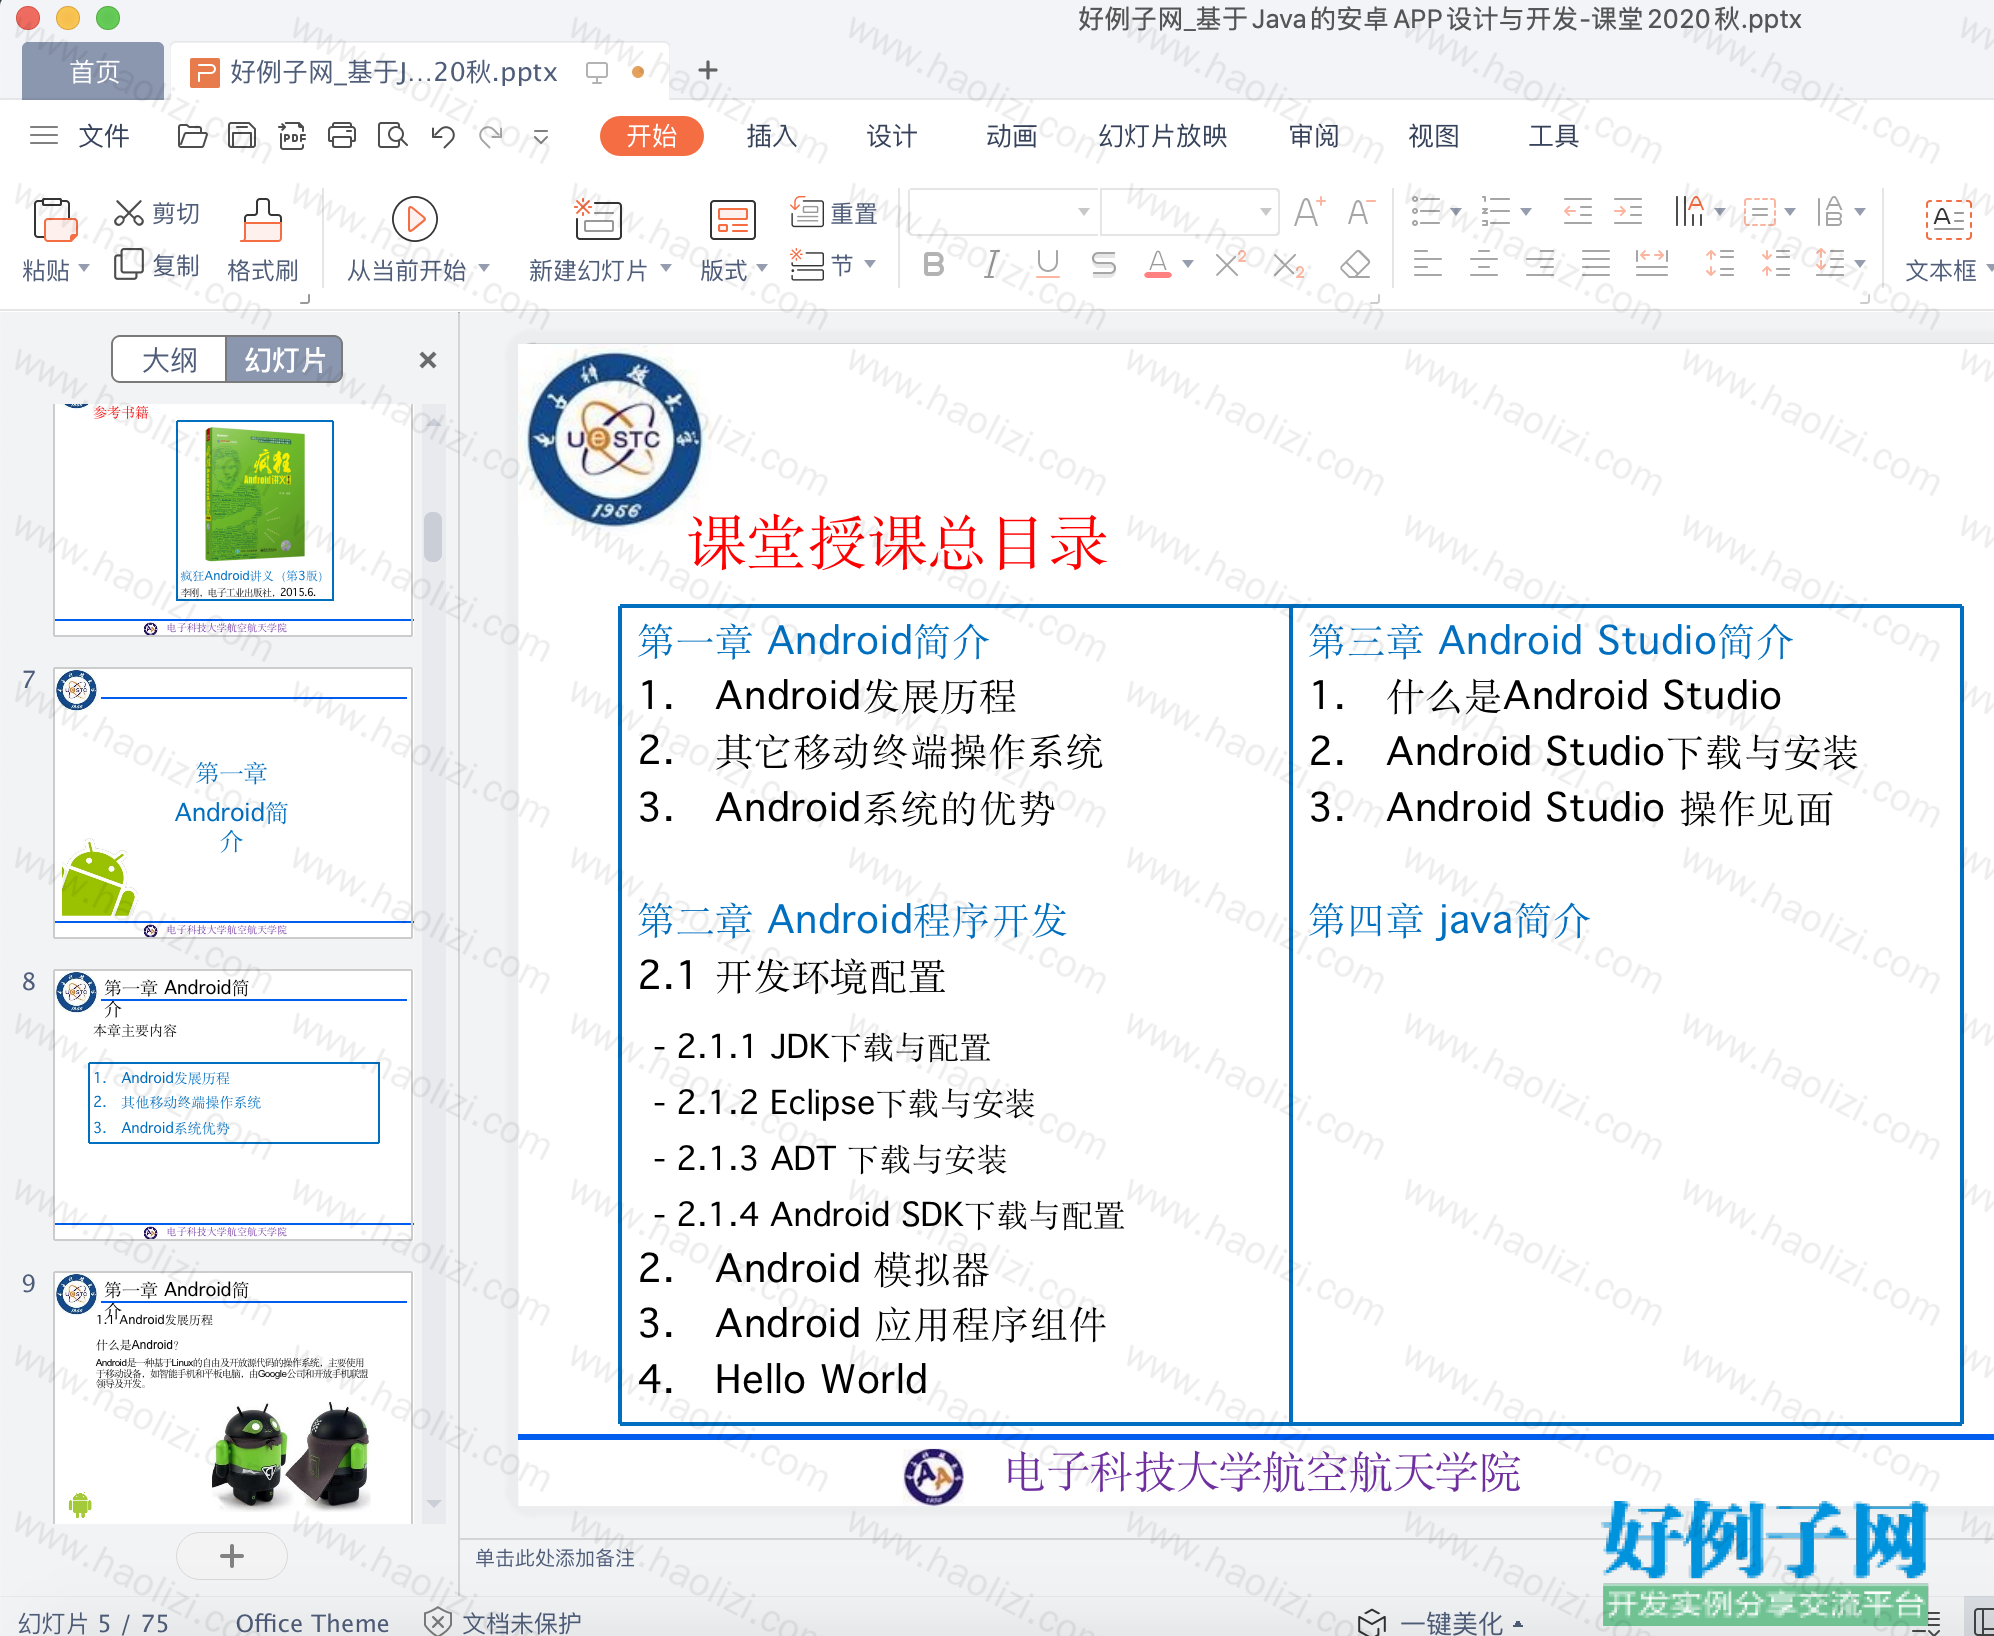Select slide 7 thumbnail 第一章

(233, 803)
